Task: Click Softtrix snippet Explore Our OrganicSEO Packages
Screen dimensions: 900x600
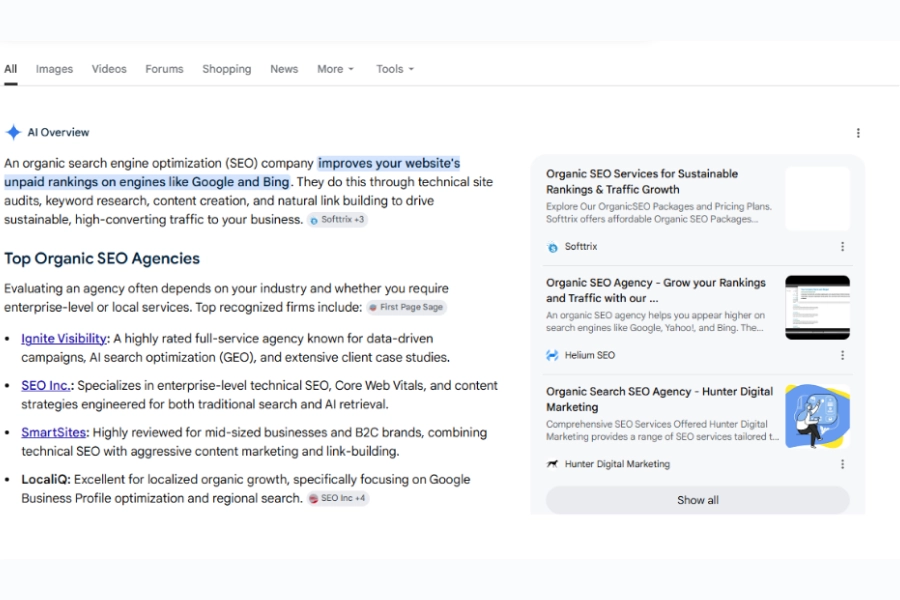Action: click(x=659, y=212)
